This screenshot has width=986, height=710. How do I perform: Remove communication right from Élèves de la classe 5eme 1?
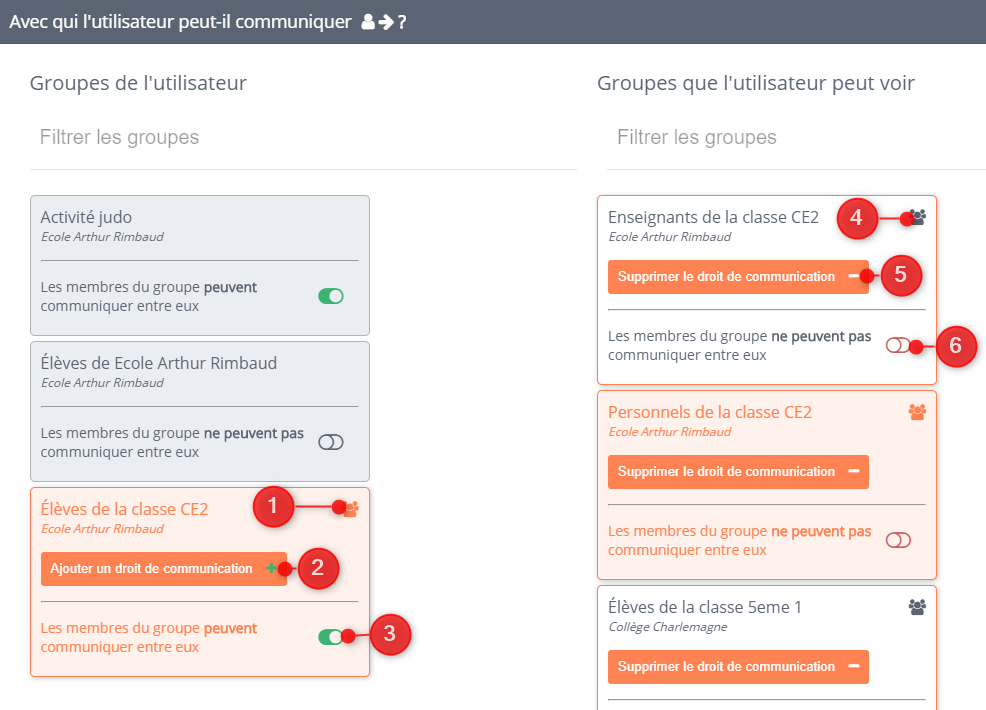point(738,666)
